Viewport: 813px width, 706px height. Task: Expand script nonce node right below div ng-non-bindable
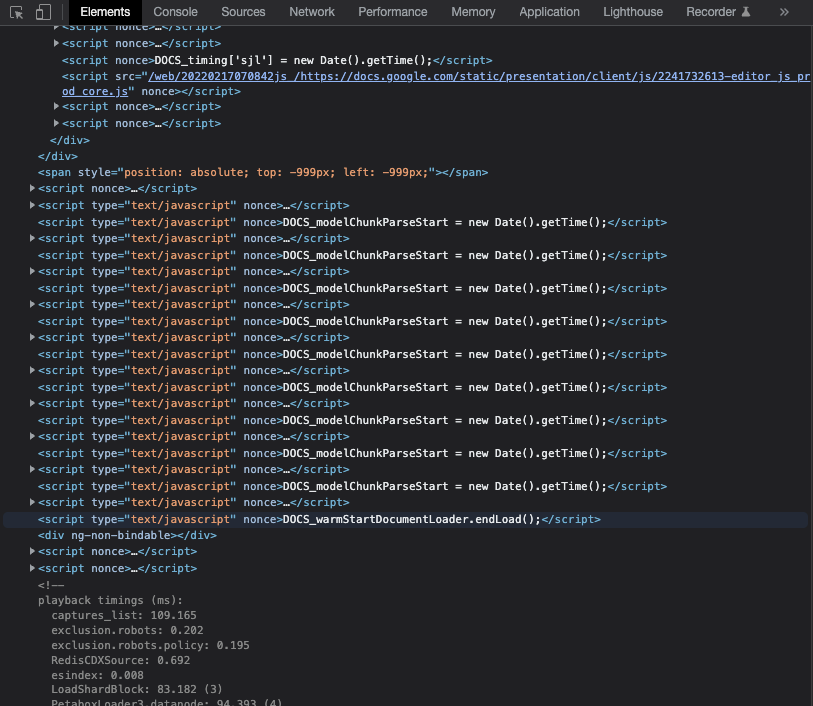pos(32,552)
